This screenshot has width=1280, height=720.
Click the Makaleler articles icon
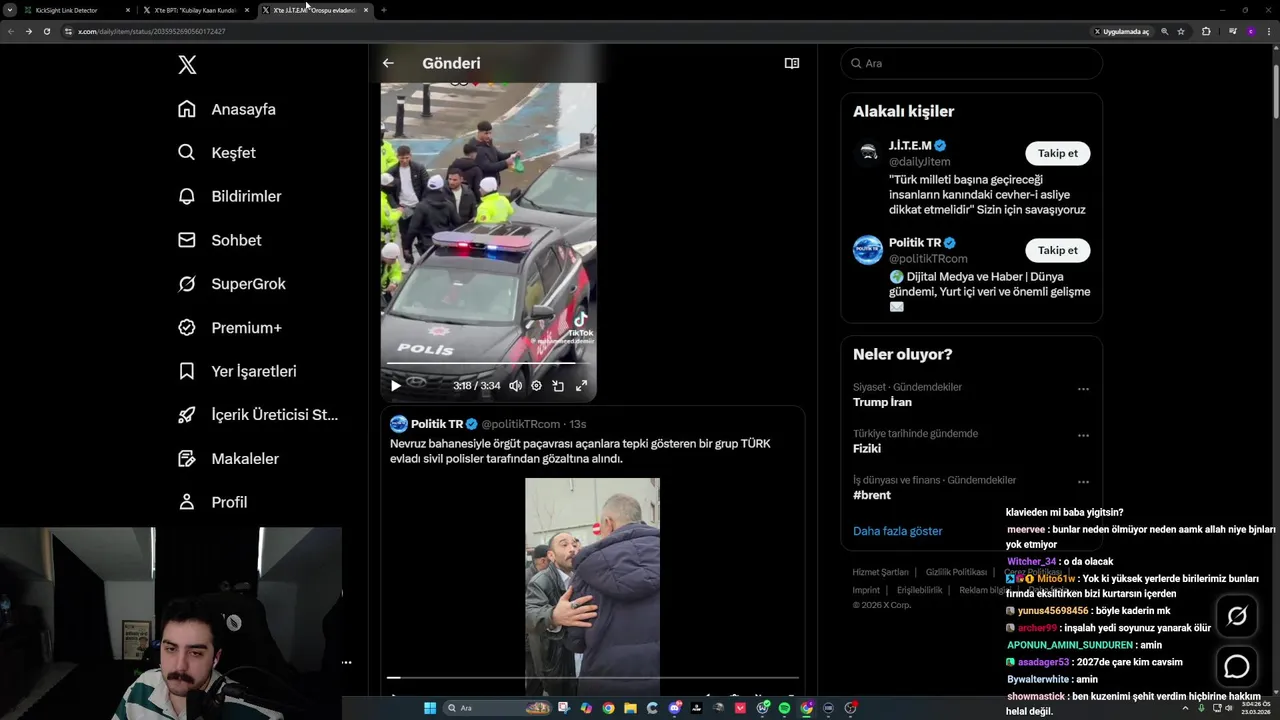coord(187,458)
